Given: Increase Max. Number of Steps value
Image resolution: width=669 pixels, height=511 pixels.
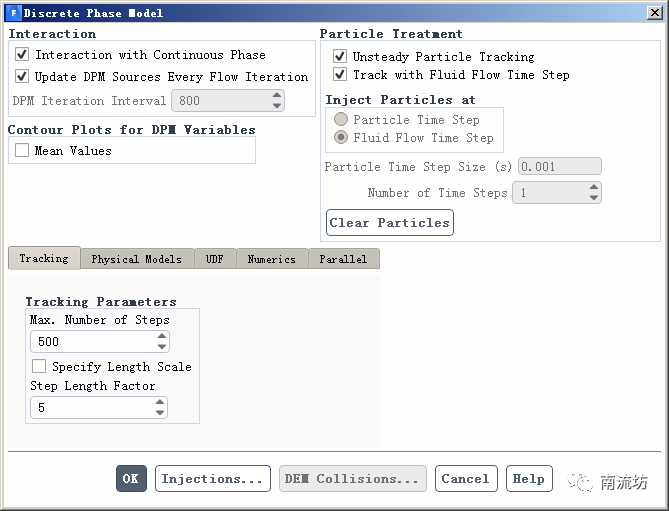Looking at the screenshot, I should click(x=160, y=337).
